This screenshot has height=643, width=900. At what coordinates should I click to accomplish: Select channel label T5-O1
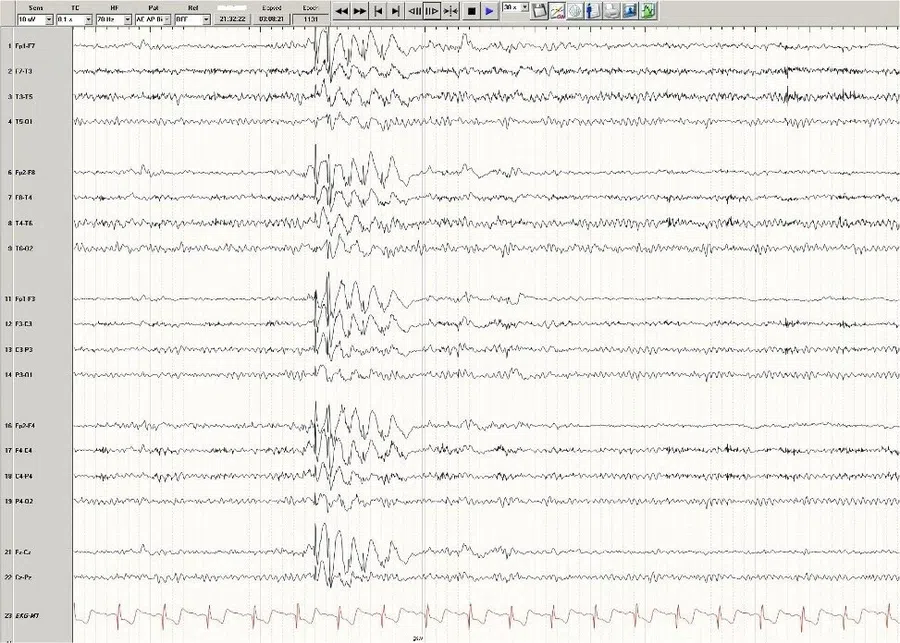click(x=24, y=122)
